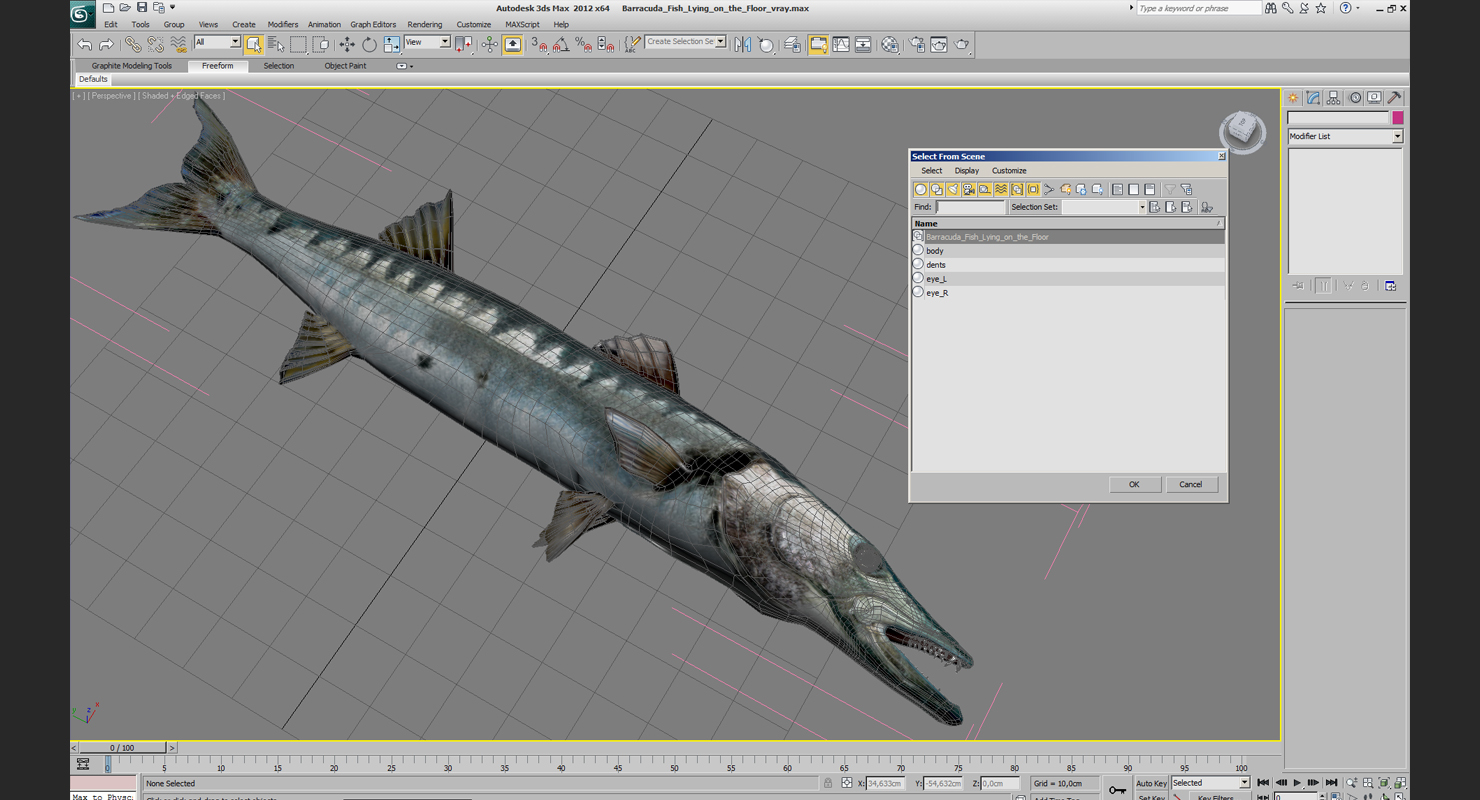Toggle Display Cameras filter in Select From Scene

969,189
